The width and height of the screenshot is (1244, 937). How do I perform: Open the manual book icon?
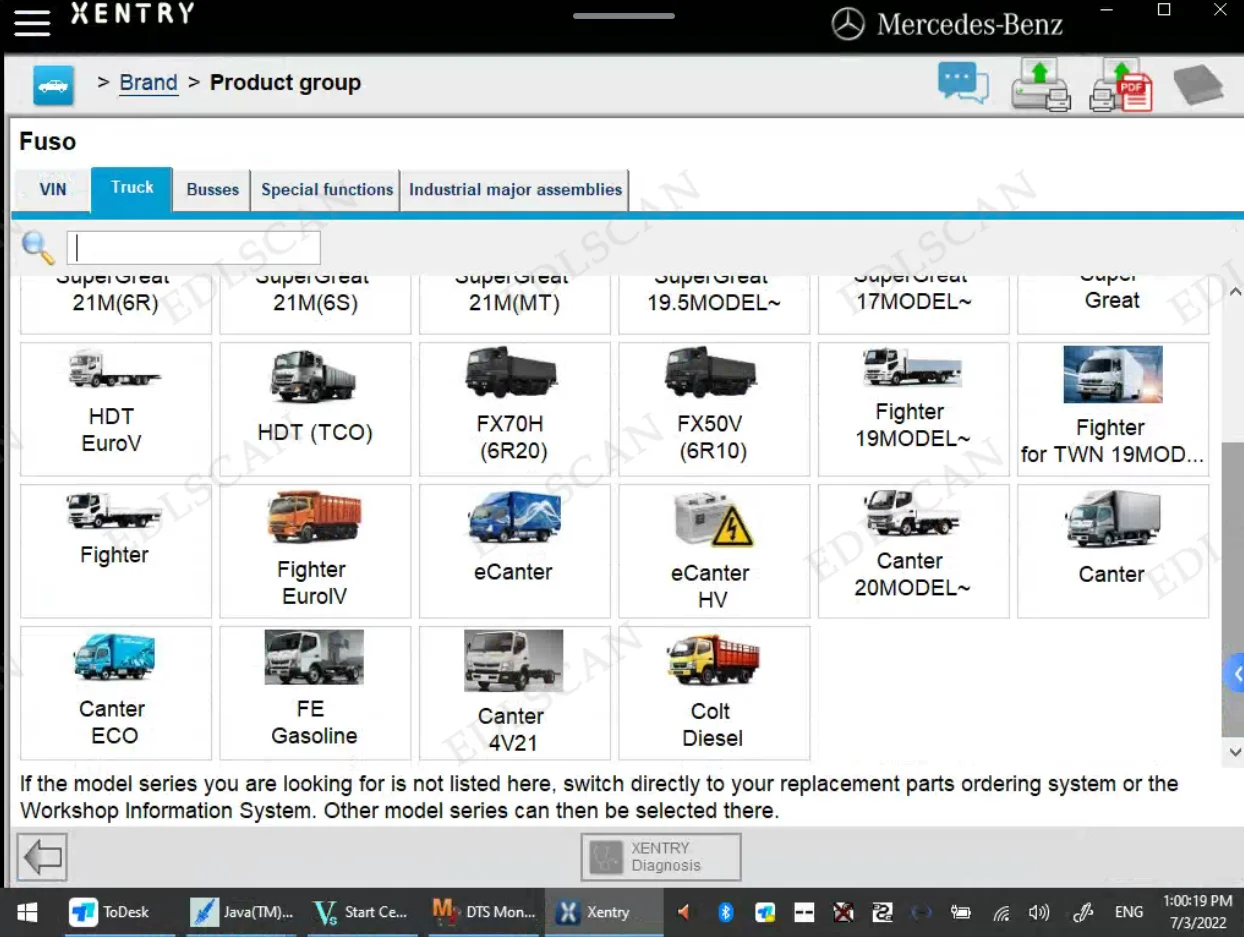[1198, 85]
